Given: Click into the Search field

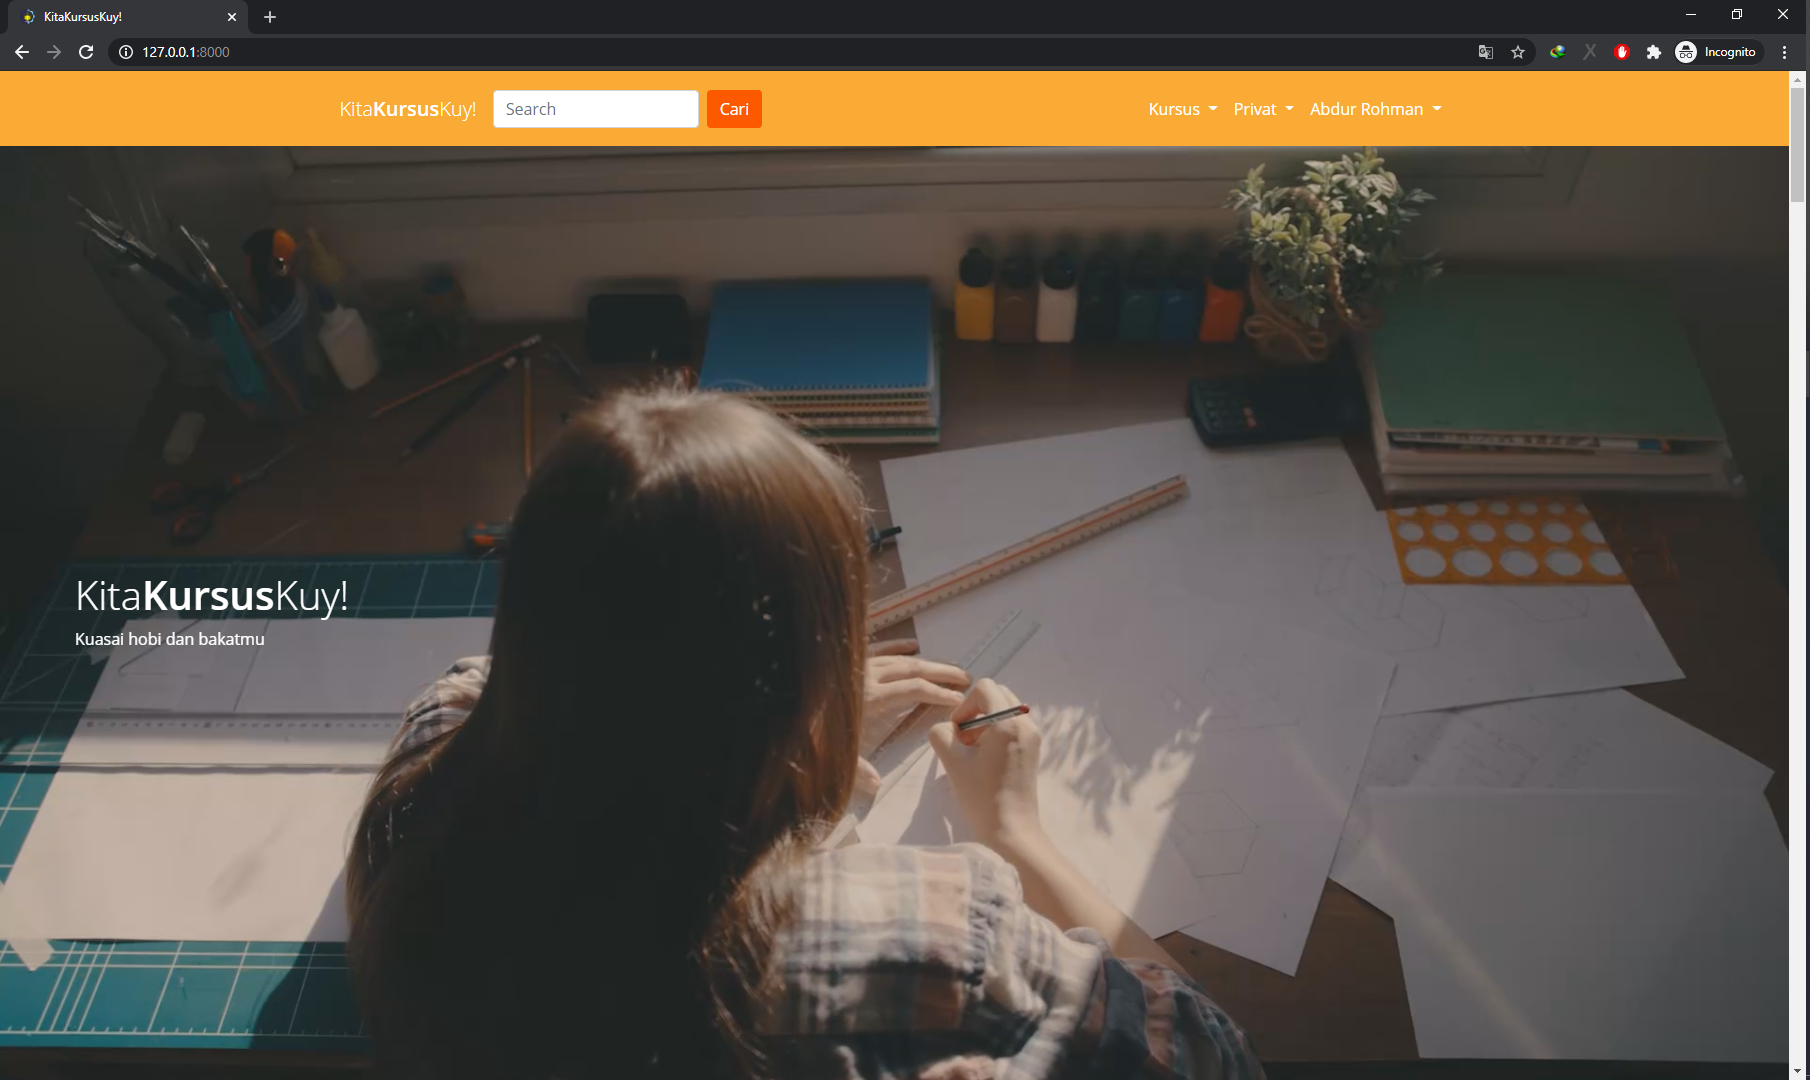Looking at the screenshot, I should point(596,109).
